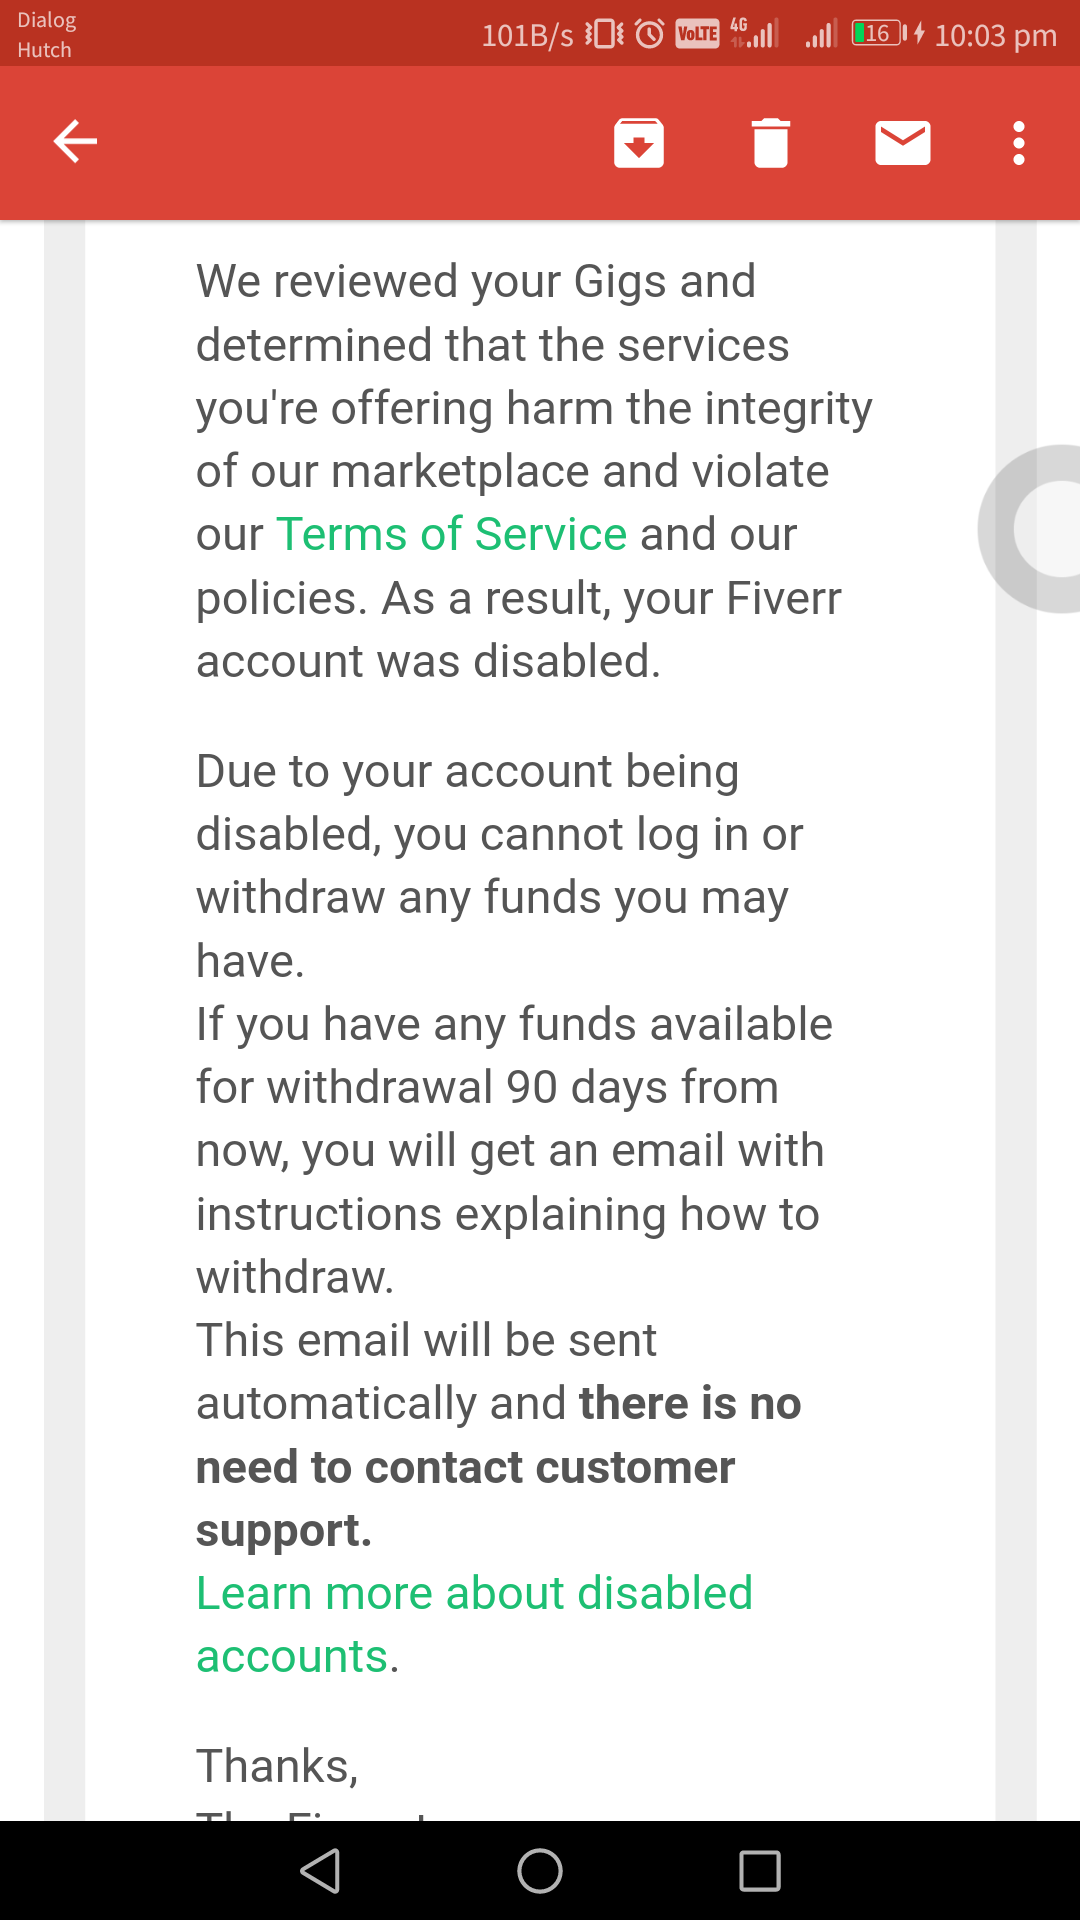Tap the vibrate mode status icon
The width and height of the screenshot is (1080, 1920).
(605, 34)
